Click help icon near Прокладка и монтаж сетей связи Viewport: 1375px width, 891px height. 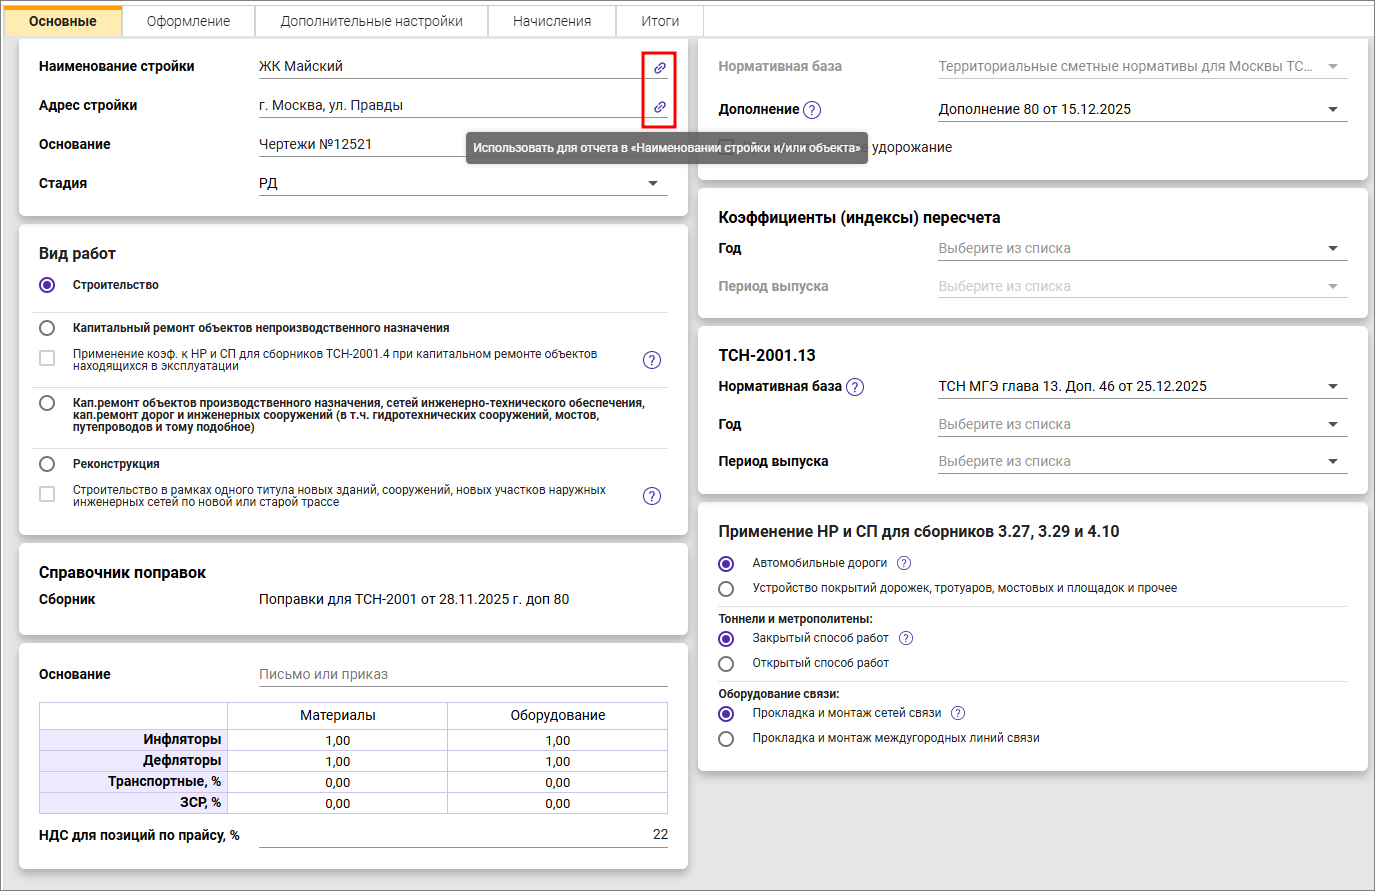958,713
